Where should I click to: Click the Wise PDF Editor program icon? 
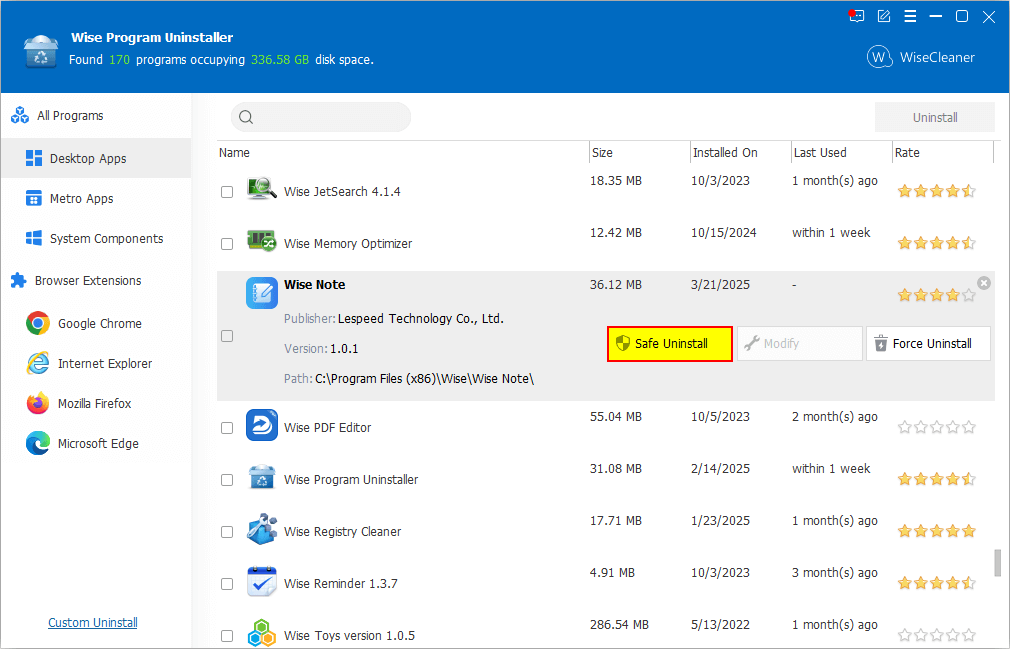(262, 425)
